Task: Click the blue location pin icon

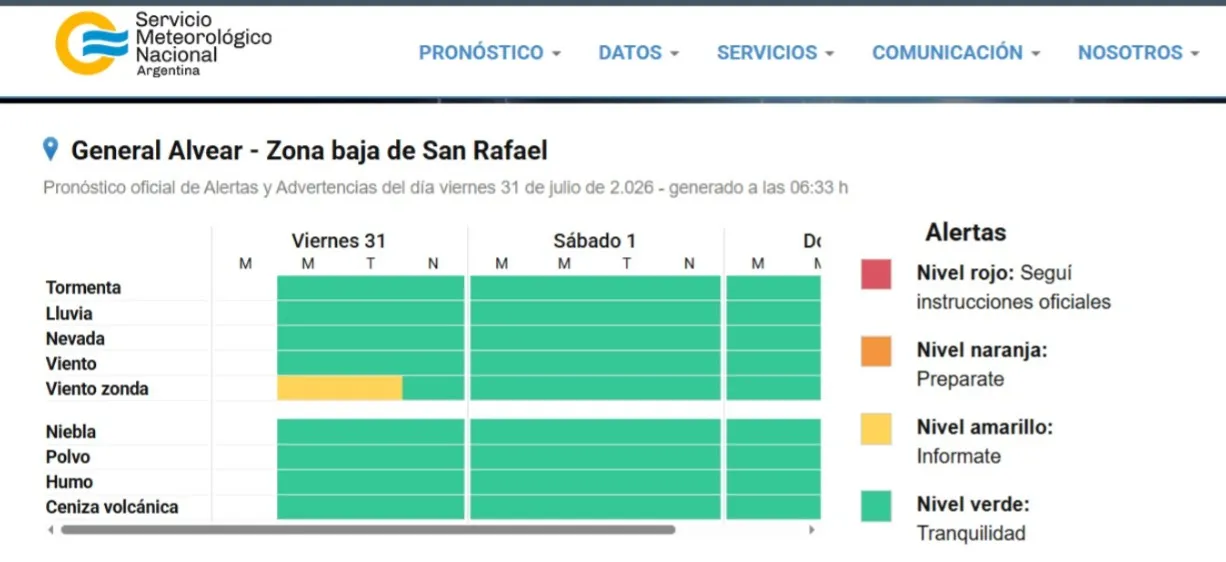Action: point(51,150)
